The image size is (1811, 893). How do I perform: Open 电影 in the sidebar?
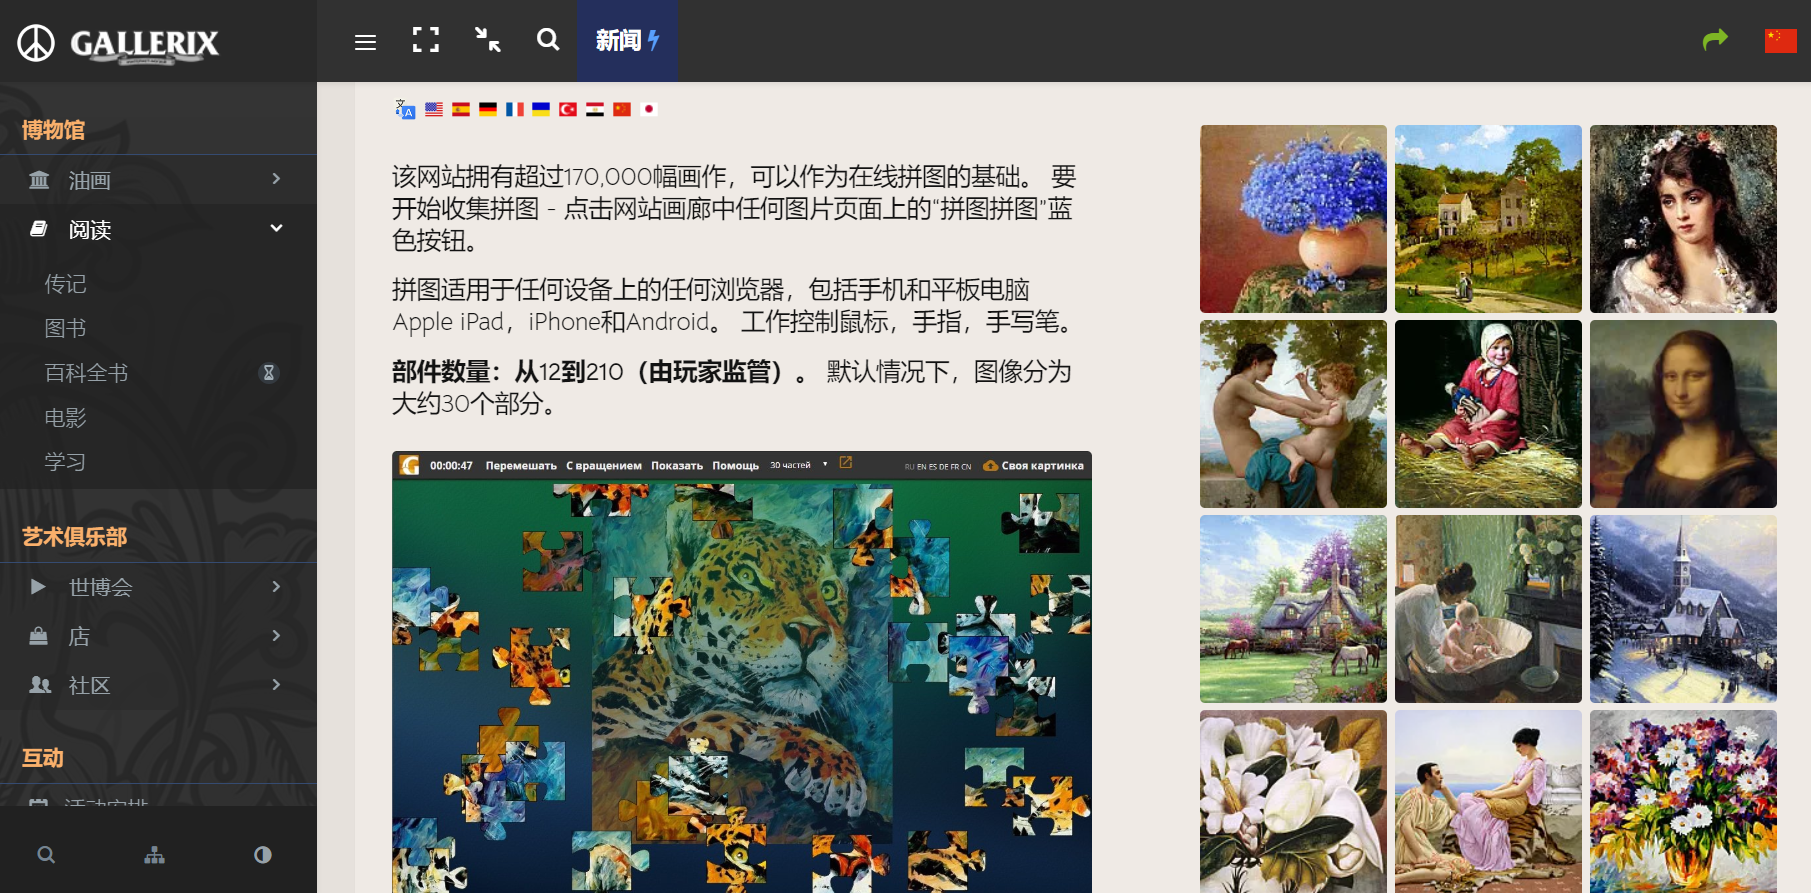coord(65,418)
